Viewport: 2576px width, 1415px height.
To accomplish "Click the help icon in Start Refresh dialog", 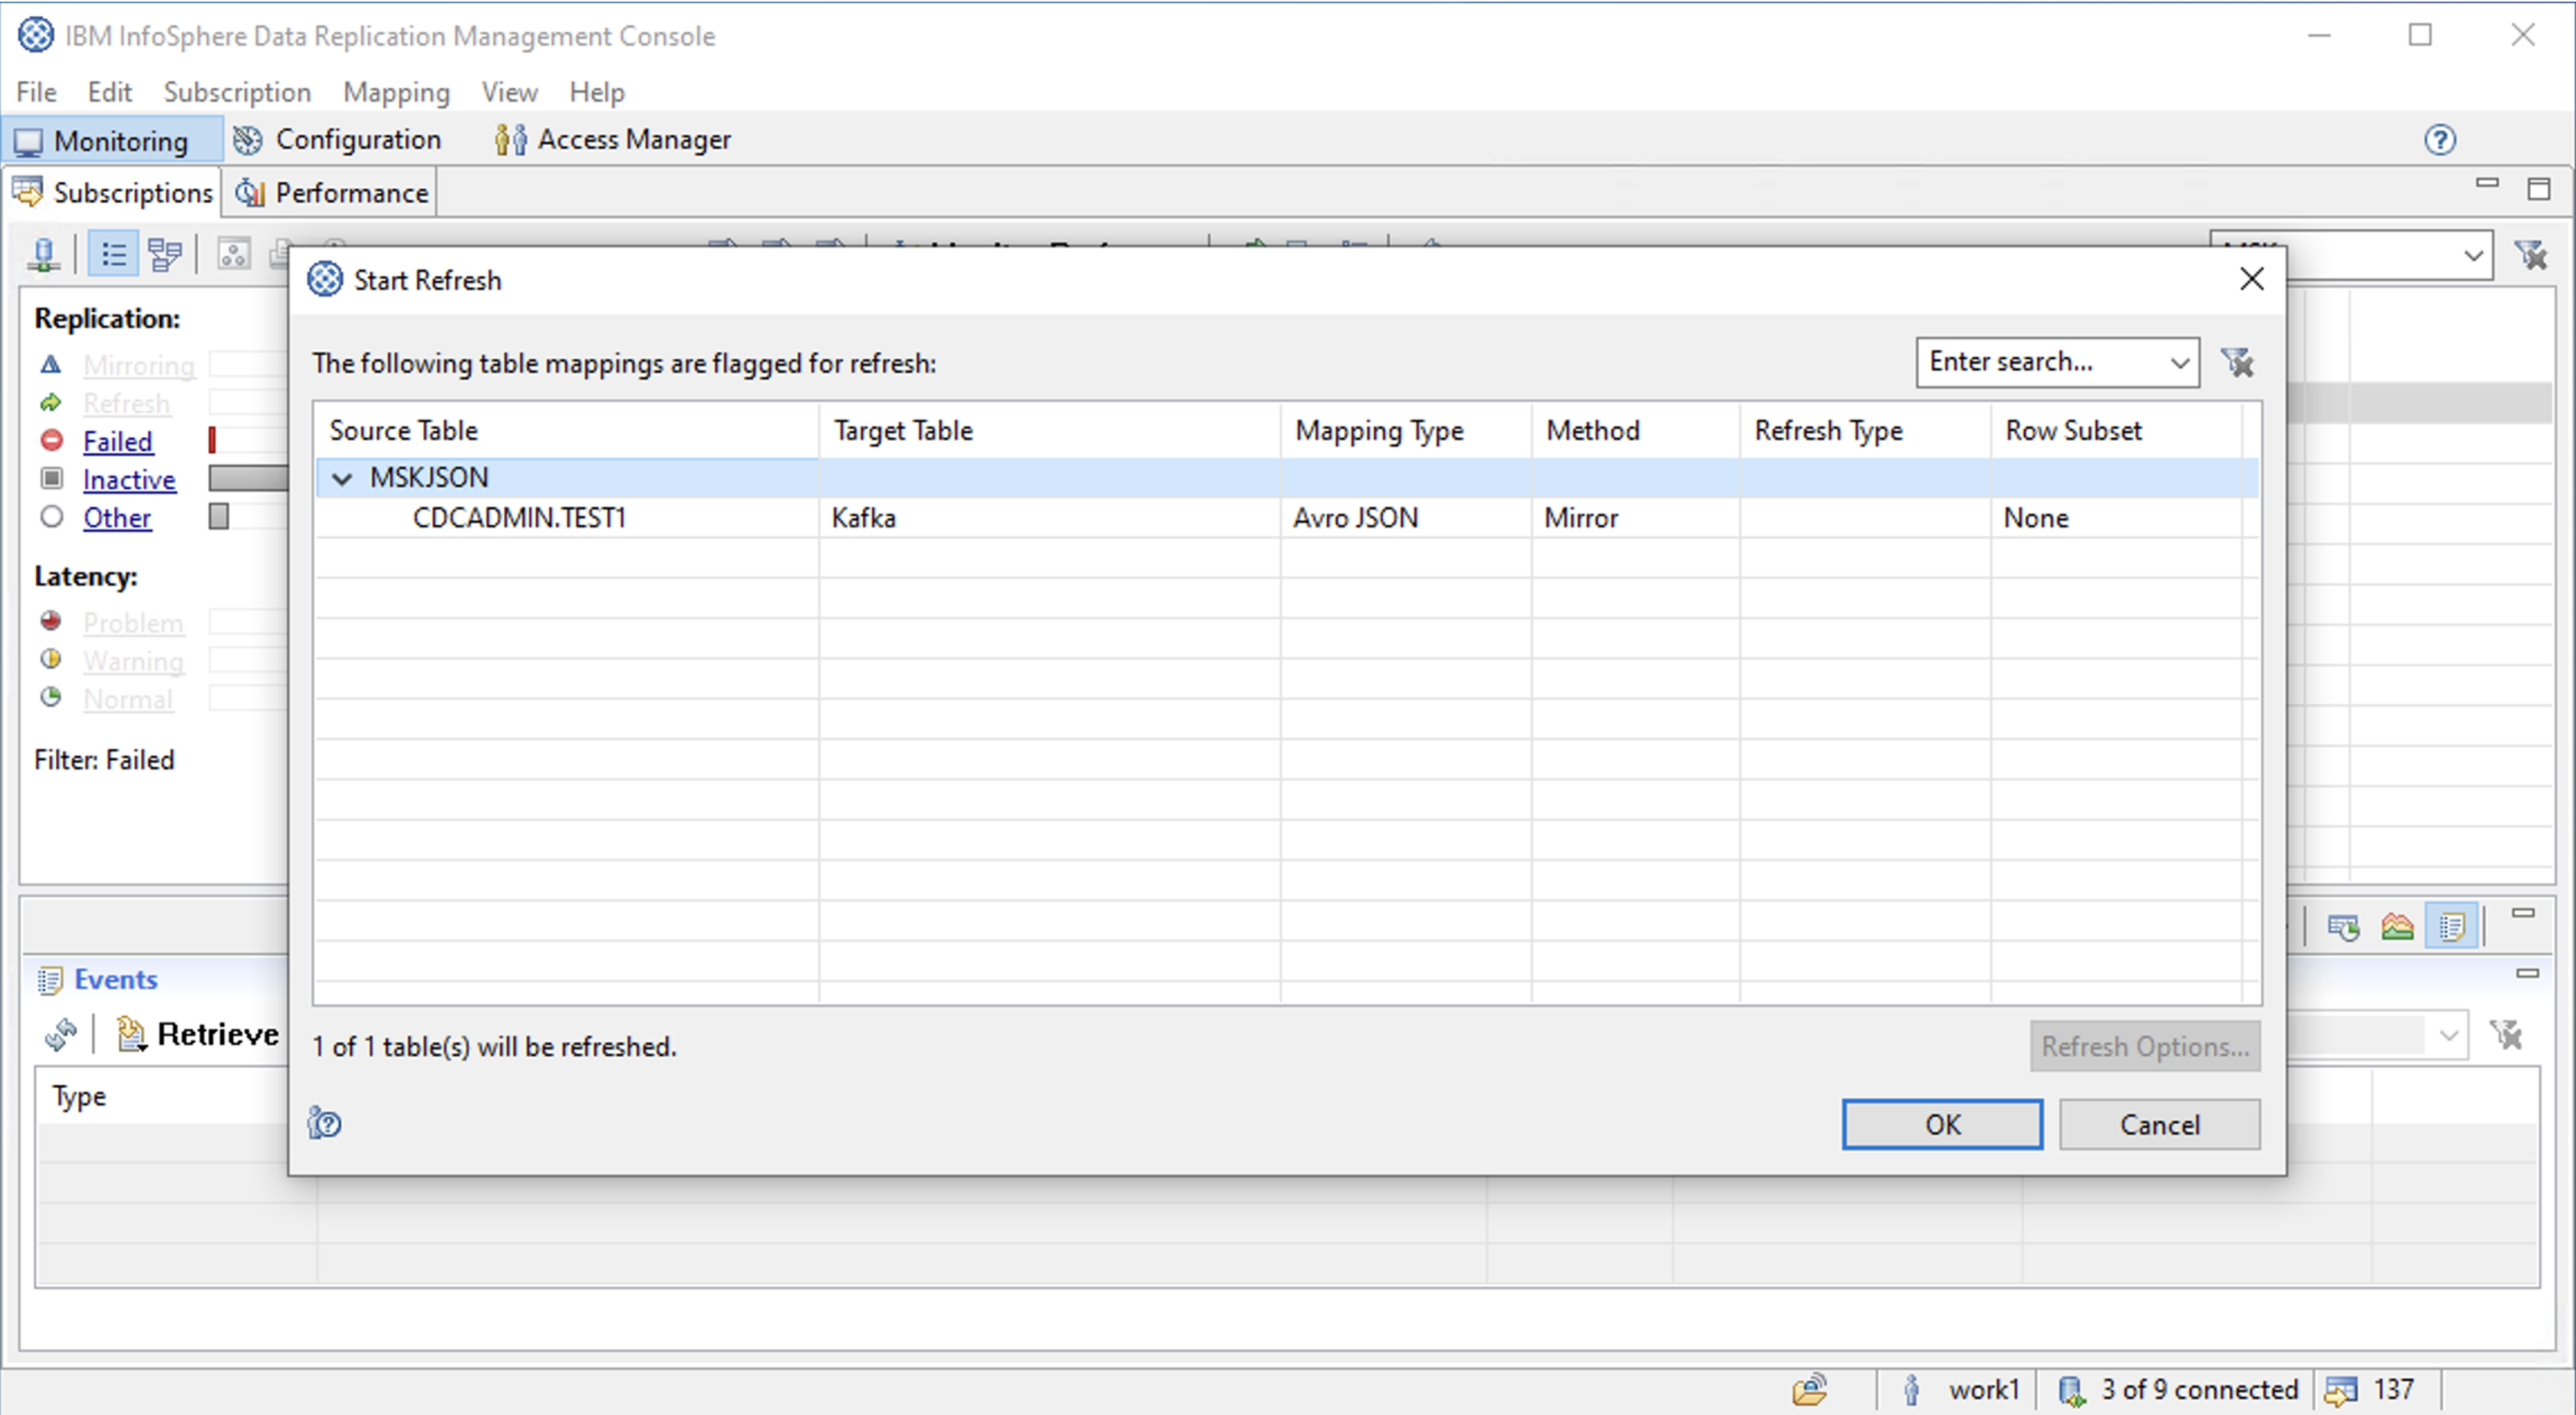I will (325, 1123).
